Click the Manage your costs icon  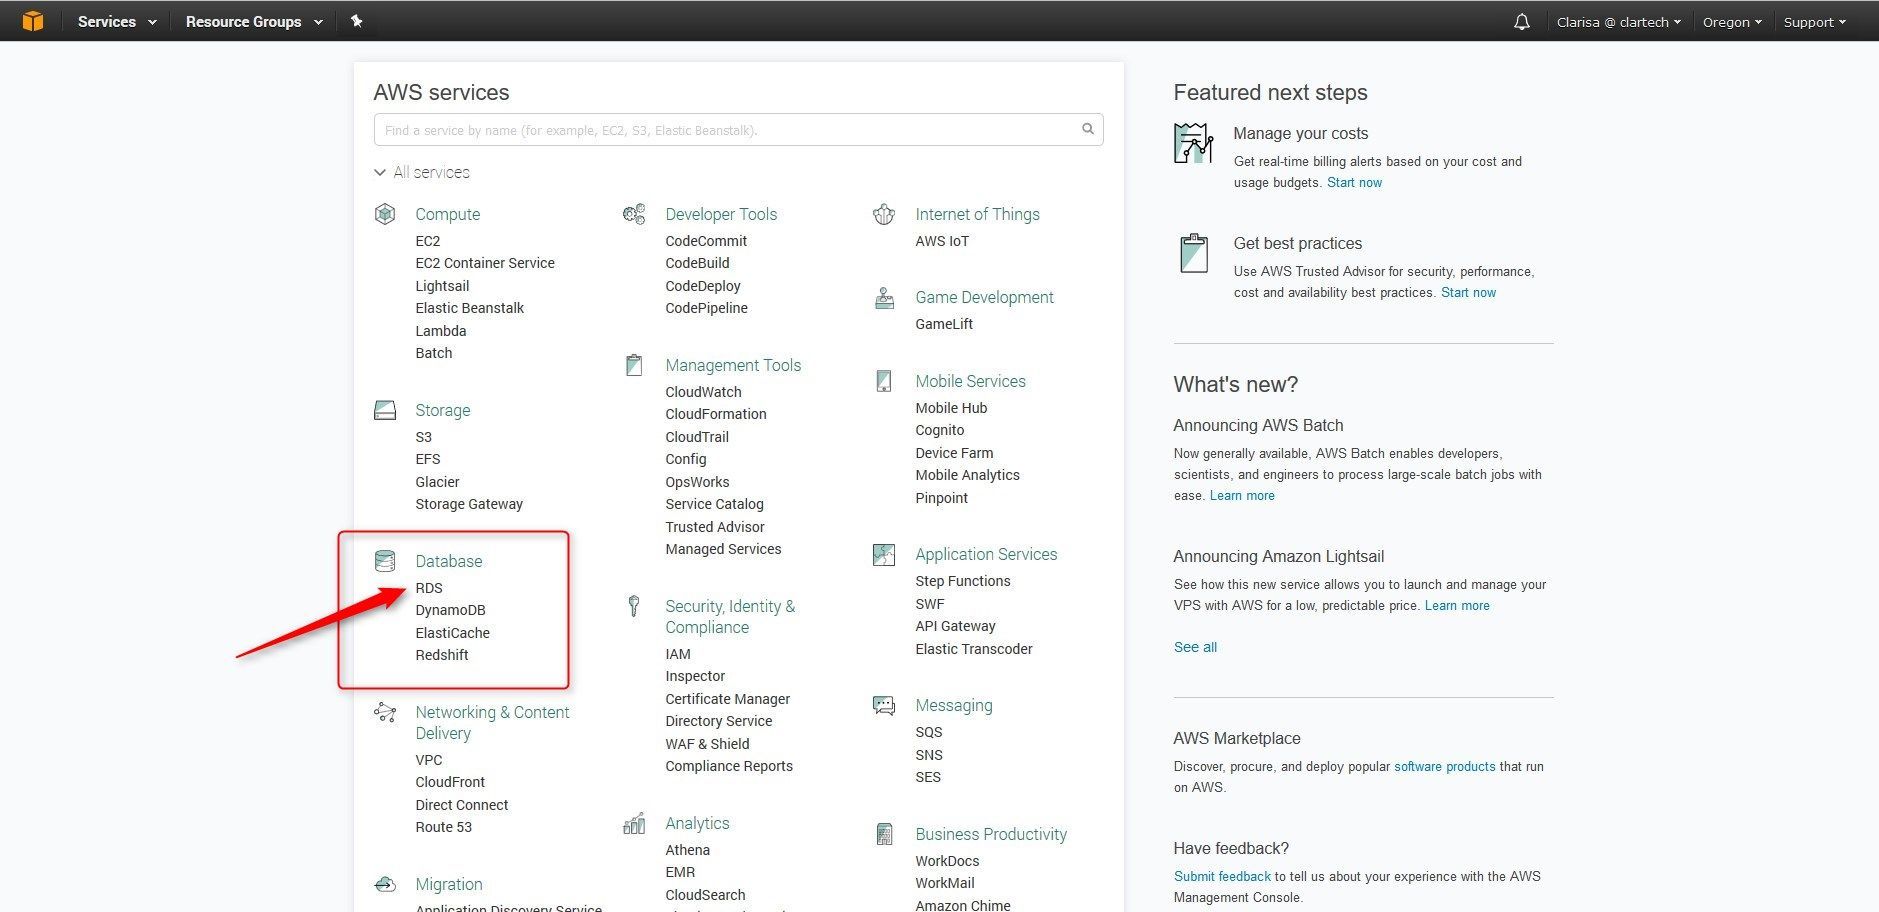tap(1193, 143)
